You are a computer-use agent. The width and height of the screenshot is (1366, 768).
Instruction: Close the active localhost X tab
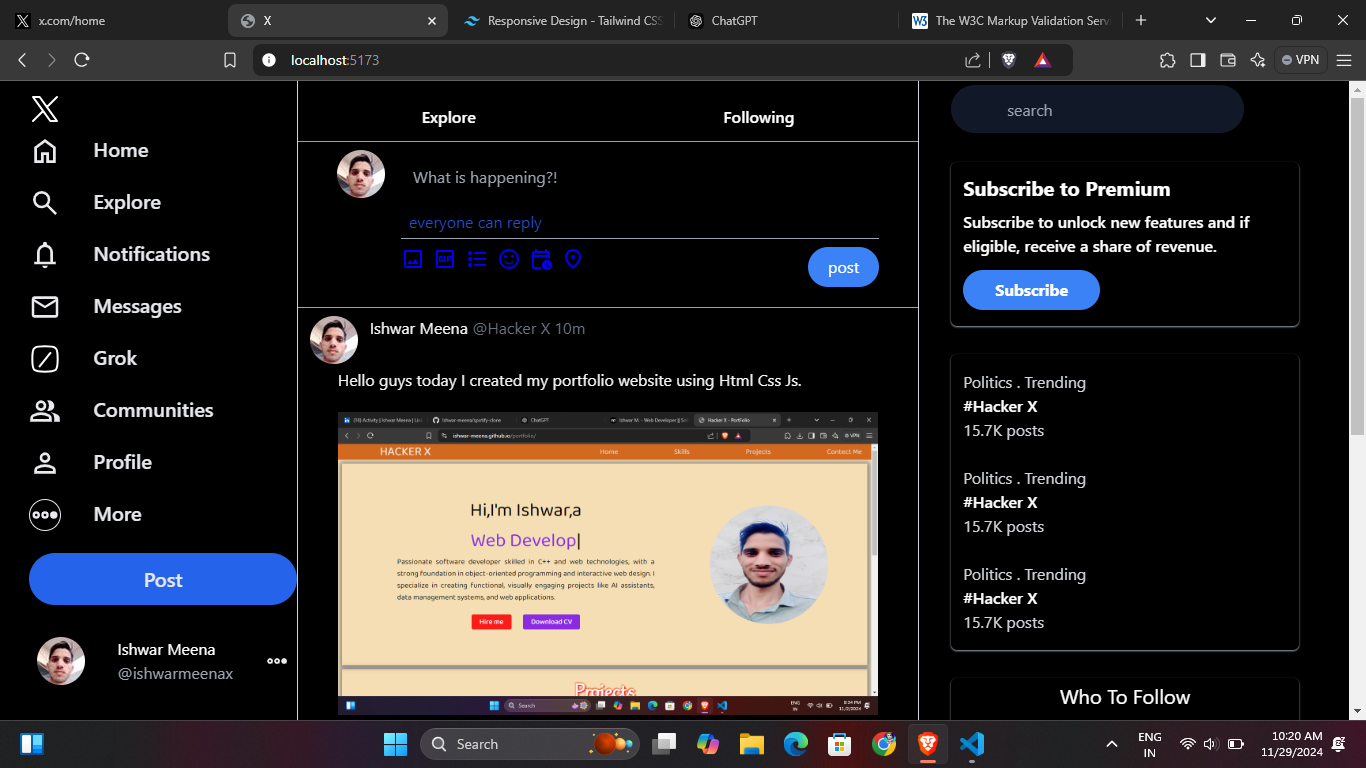432,20
